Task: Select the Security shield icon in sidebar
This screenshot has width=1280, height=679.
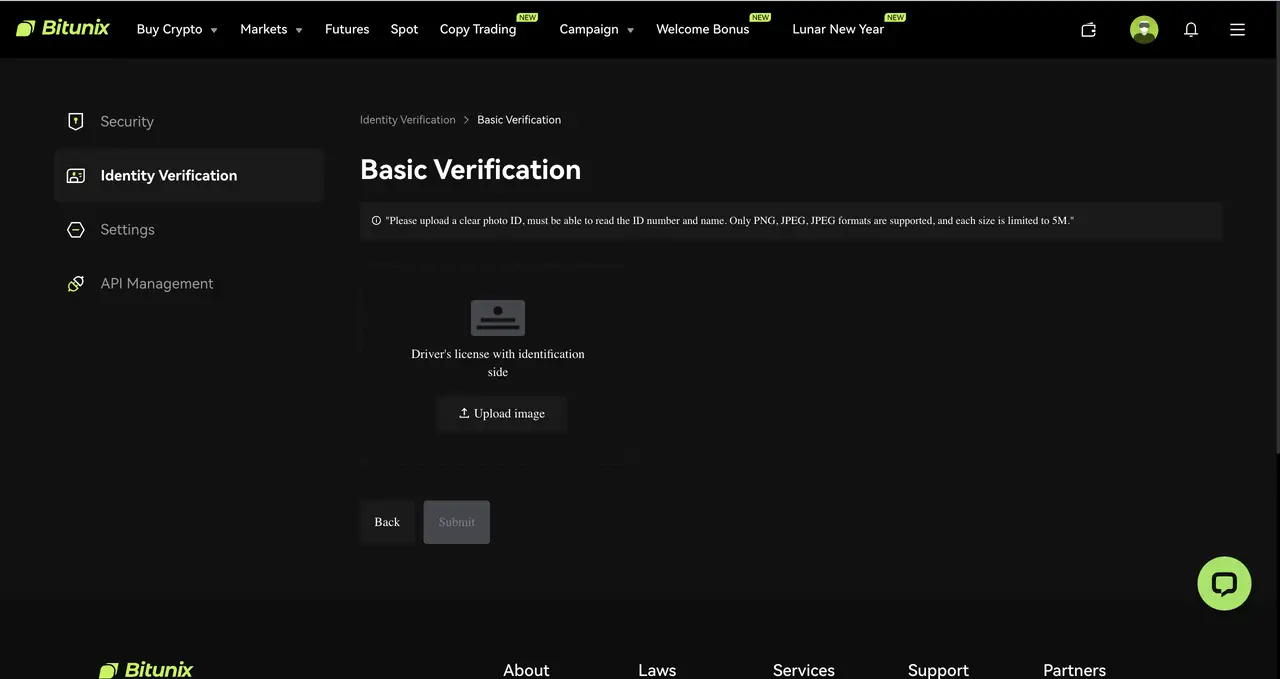Action: click(75, 120)
